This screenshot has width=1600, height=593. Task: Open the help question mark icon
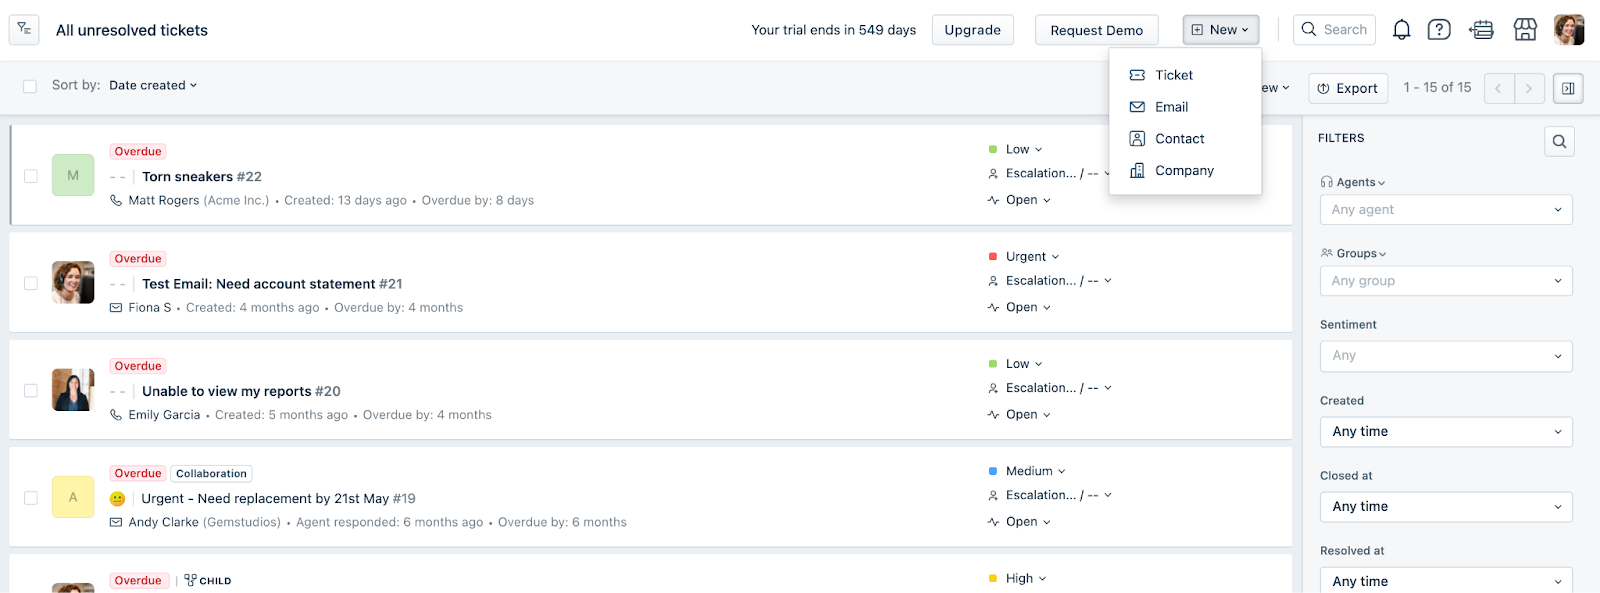pyautogui.click(x=1439, y=30)
